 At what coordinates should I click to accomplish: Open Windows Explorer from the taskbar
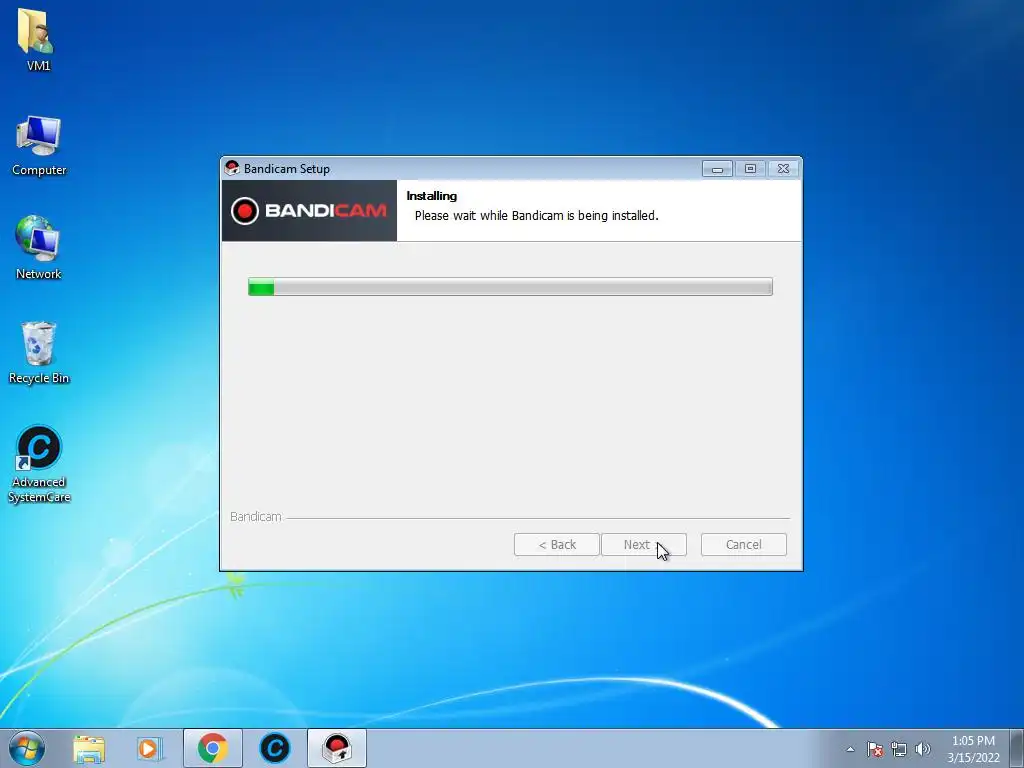89,748
